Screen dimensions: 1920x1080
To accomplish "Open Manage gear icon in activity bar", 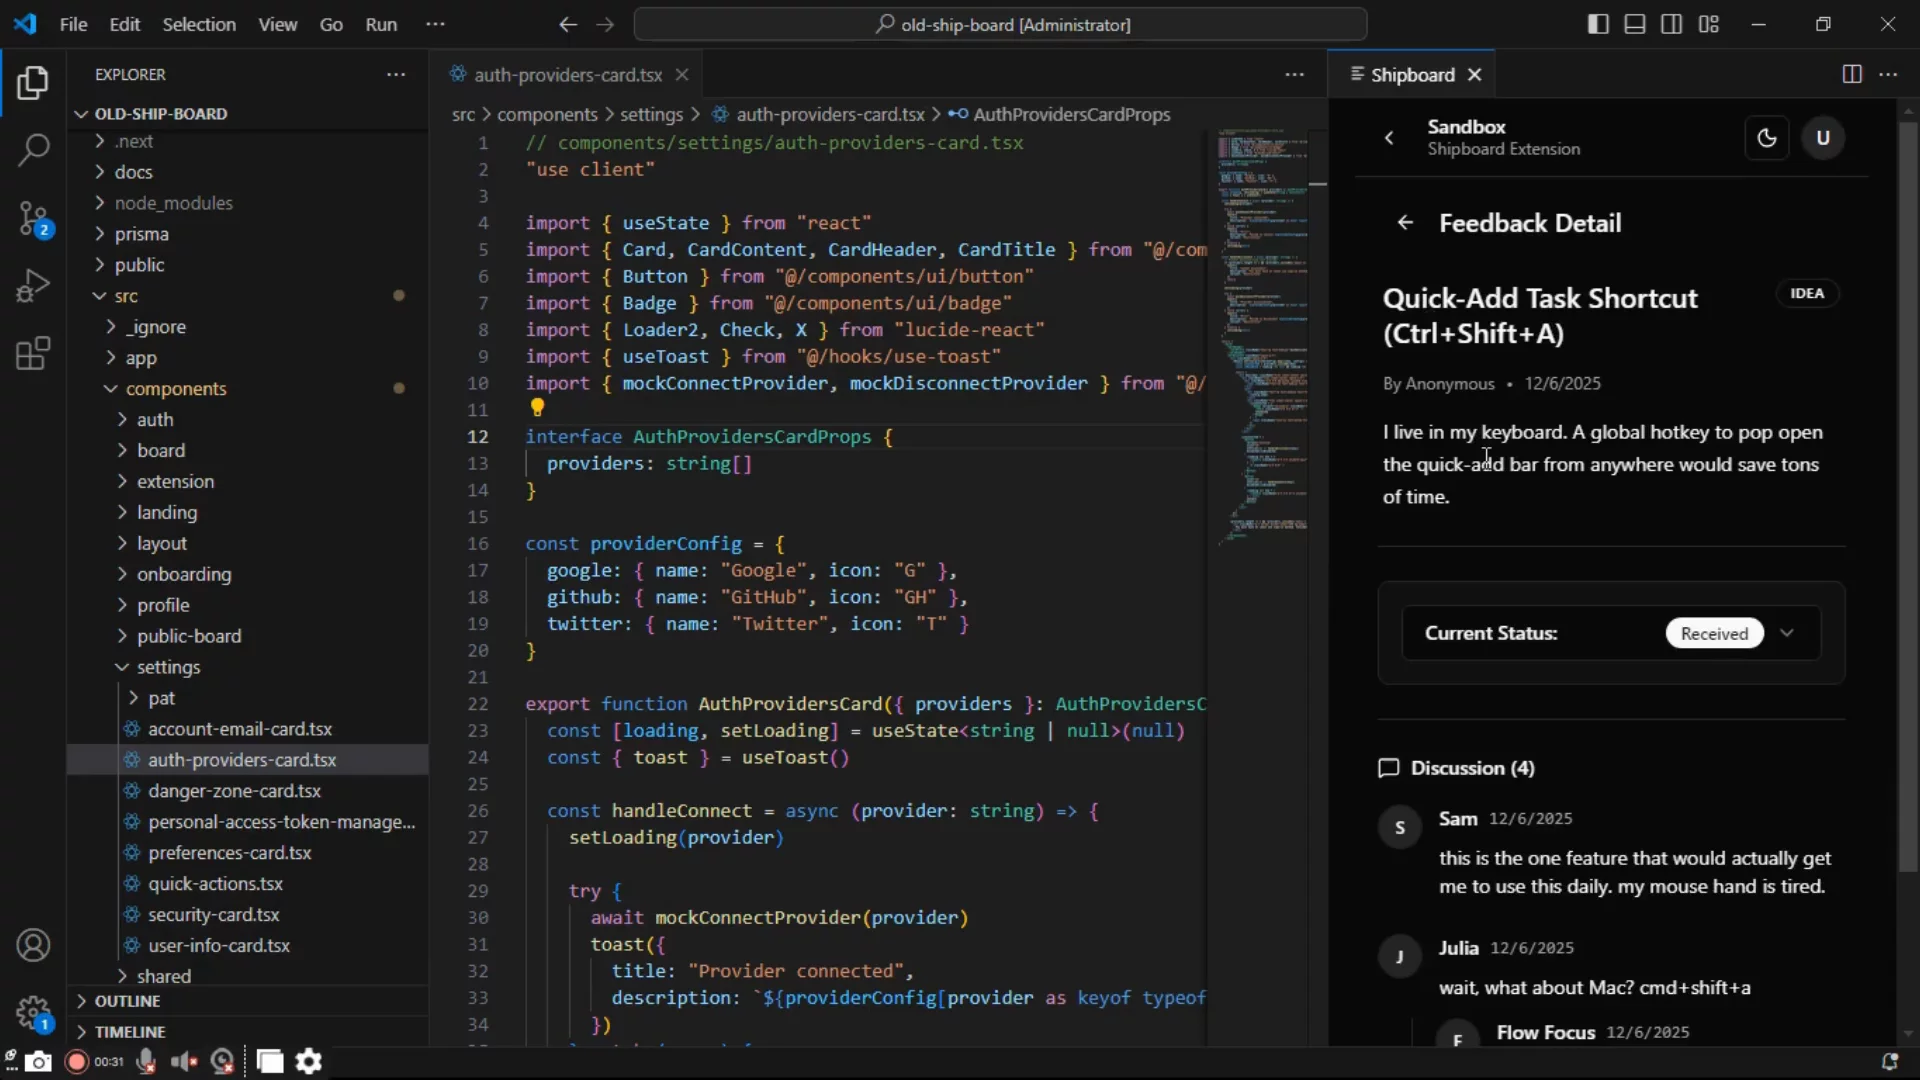I will tap(33, 1012).
